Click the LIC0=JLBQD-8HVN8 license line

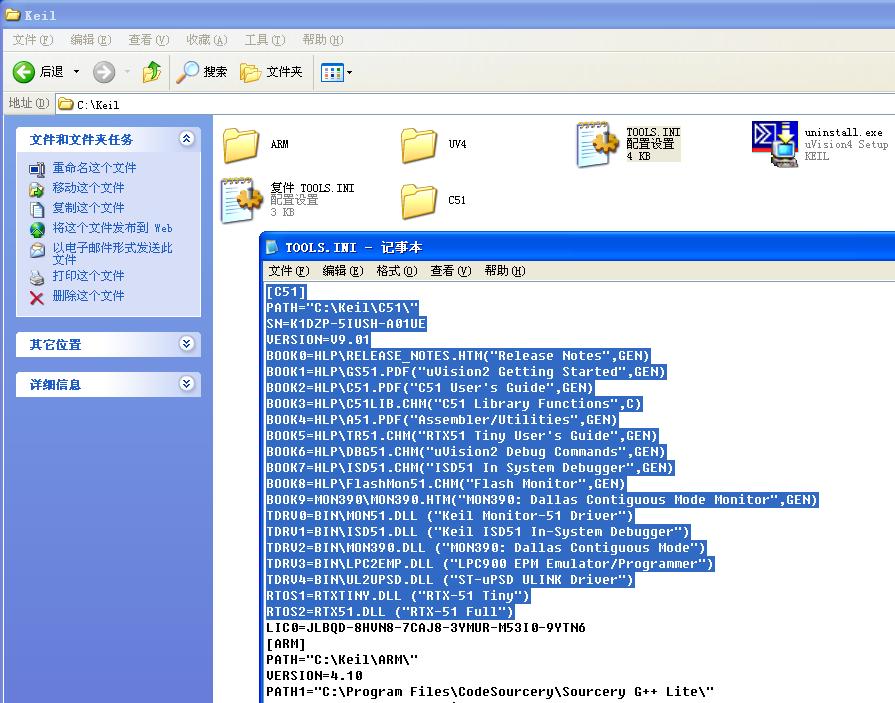(x=426, y=628)
